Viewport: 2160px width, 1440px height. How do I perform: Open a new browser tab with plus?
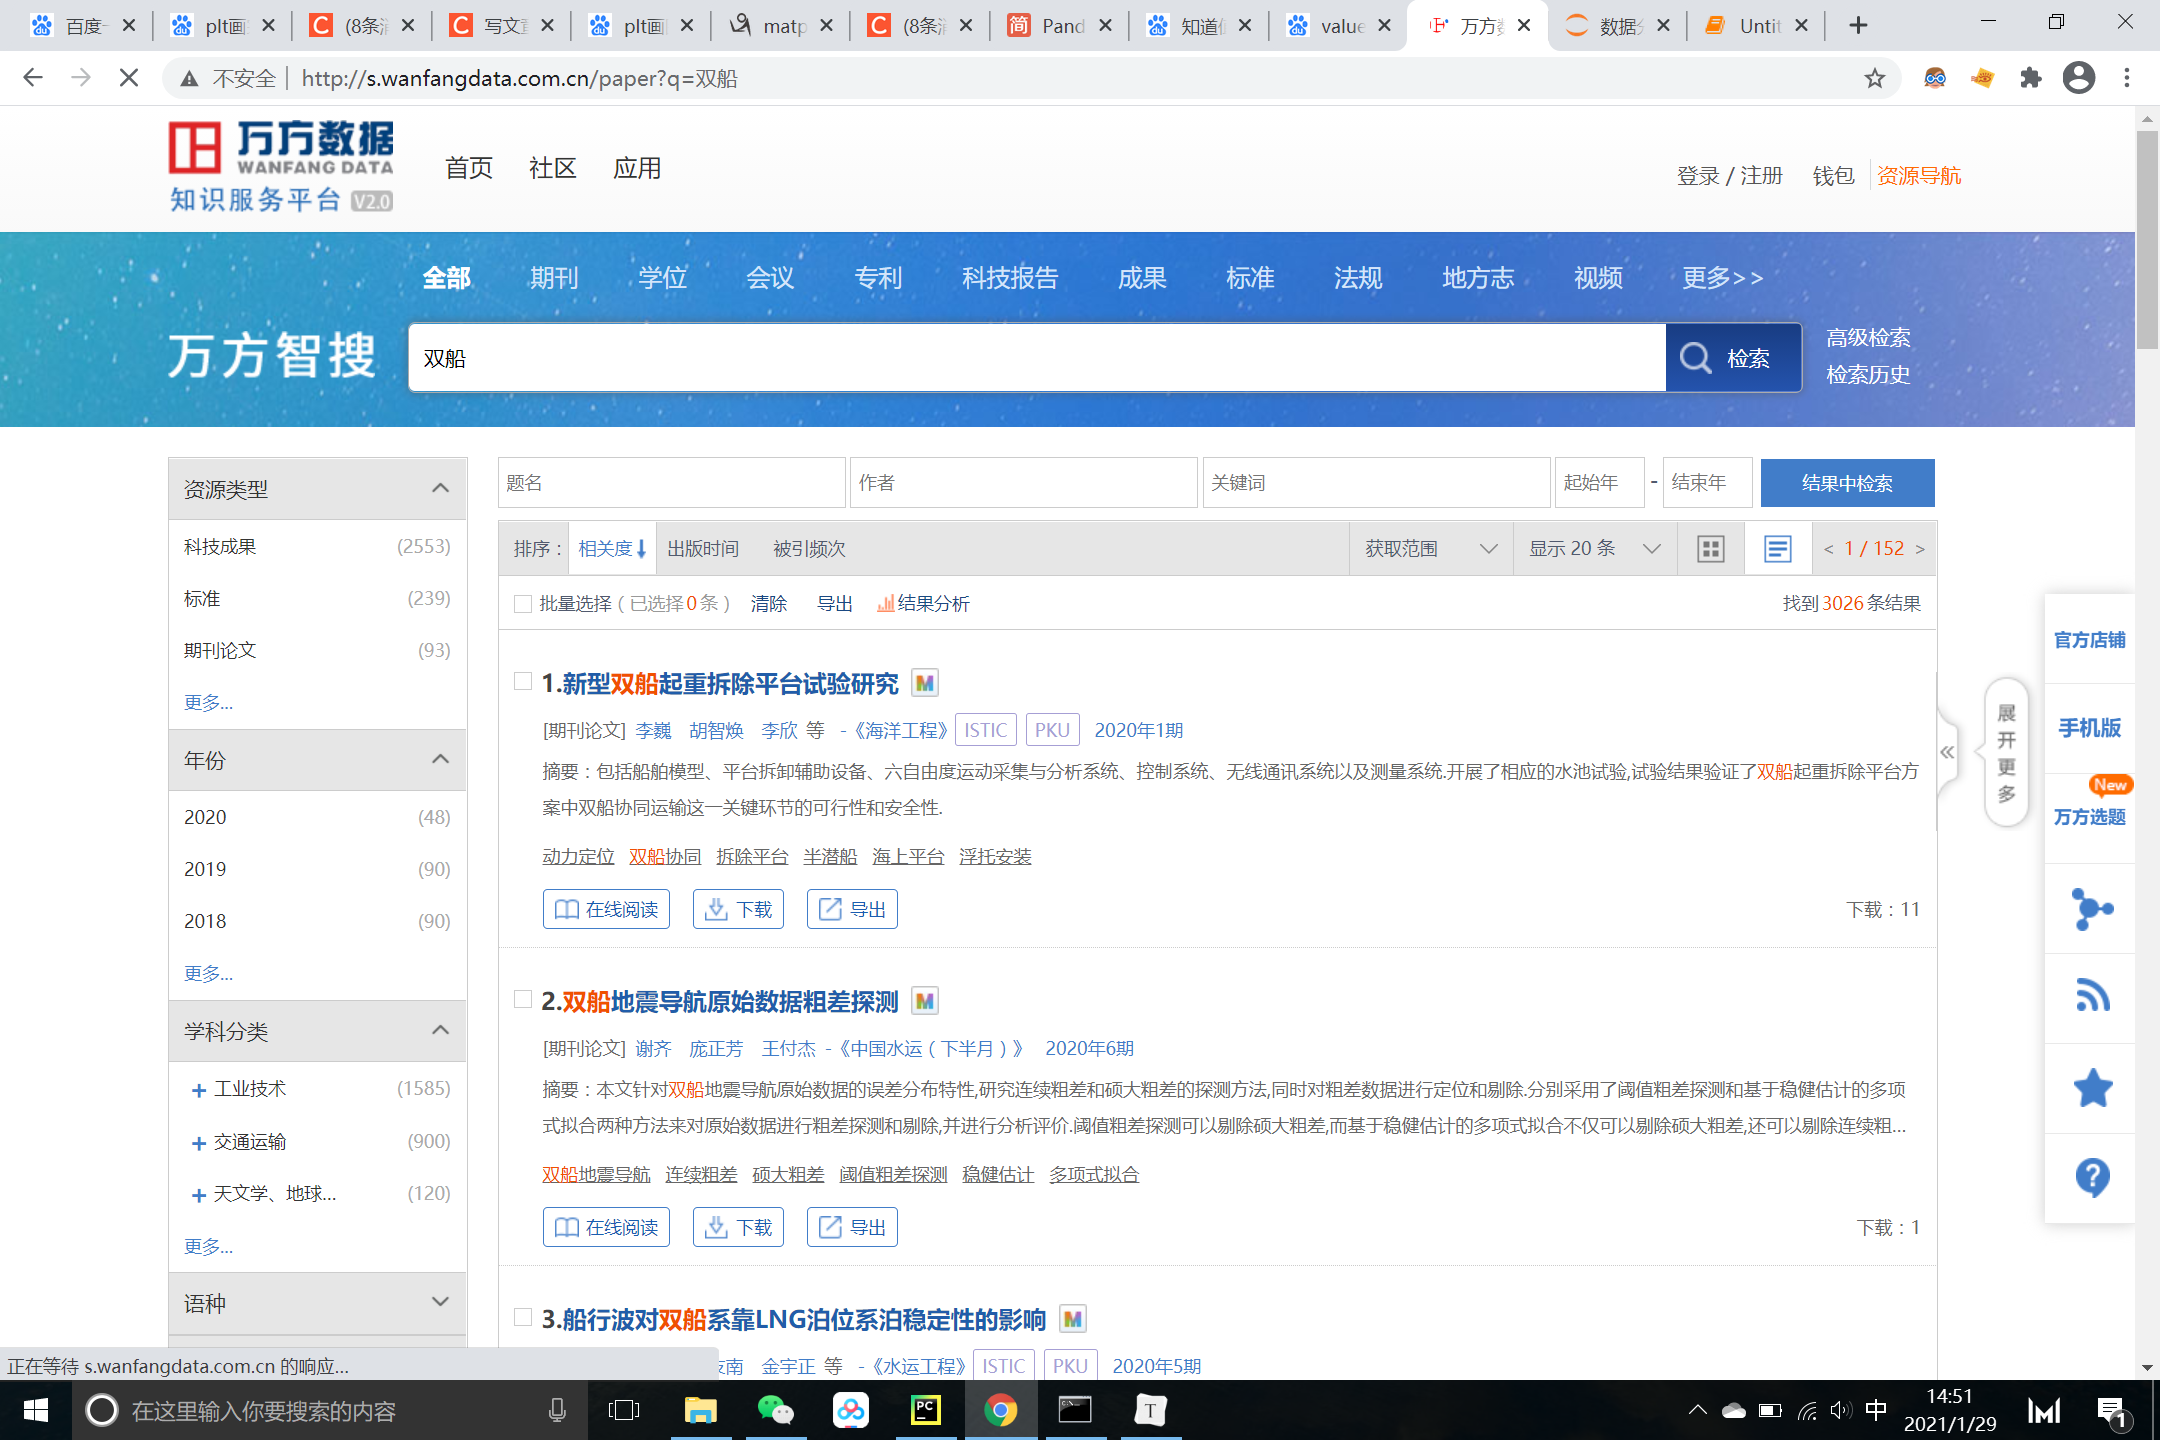(x=1857, y=25)
